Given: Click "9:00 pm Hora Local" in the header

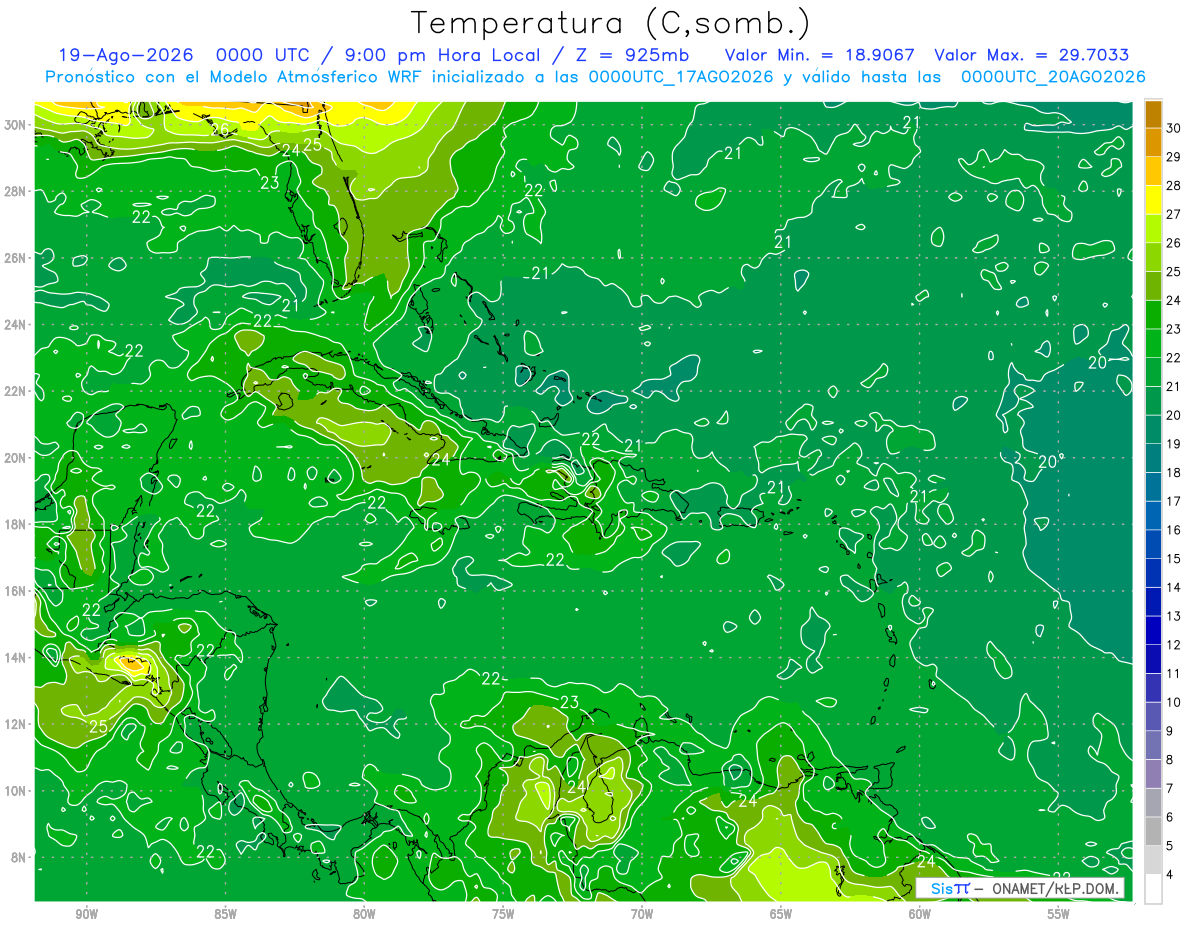Looking at the screenshot, I should [x=440, y=55].
